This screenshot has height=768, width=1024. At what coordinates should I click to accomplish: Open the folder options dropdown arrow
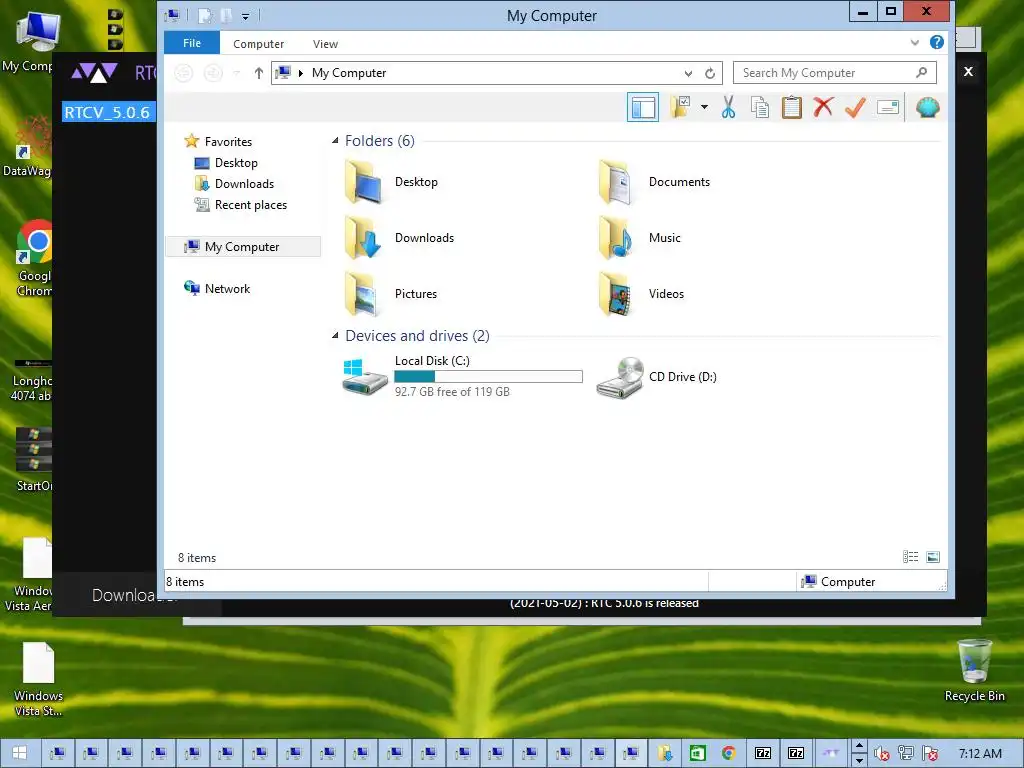click(x=704, y=107)
